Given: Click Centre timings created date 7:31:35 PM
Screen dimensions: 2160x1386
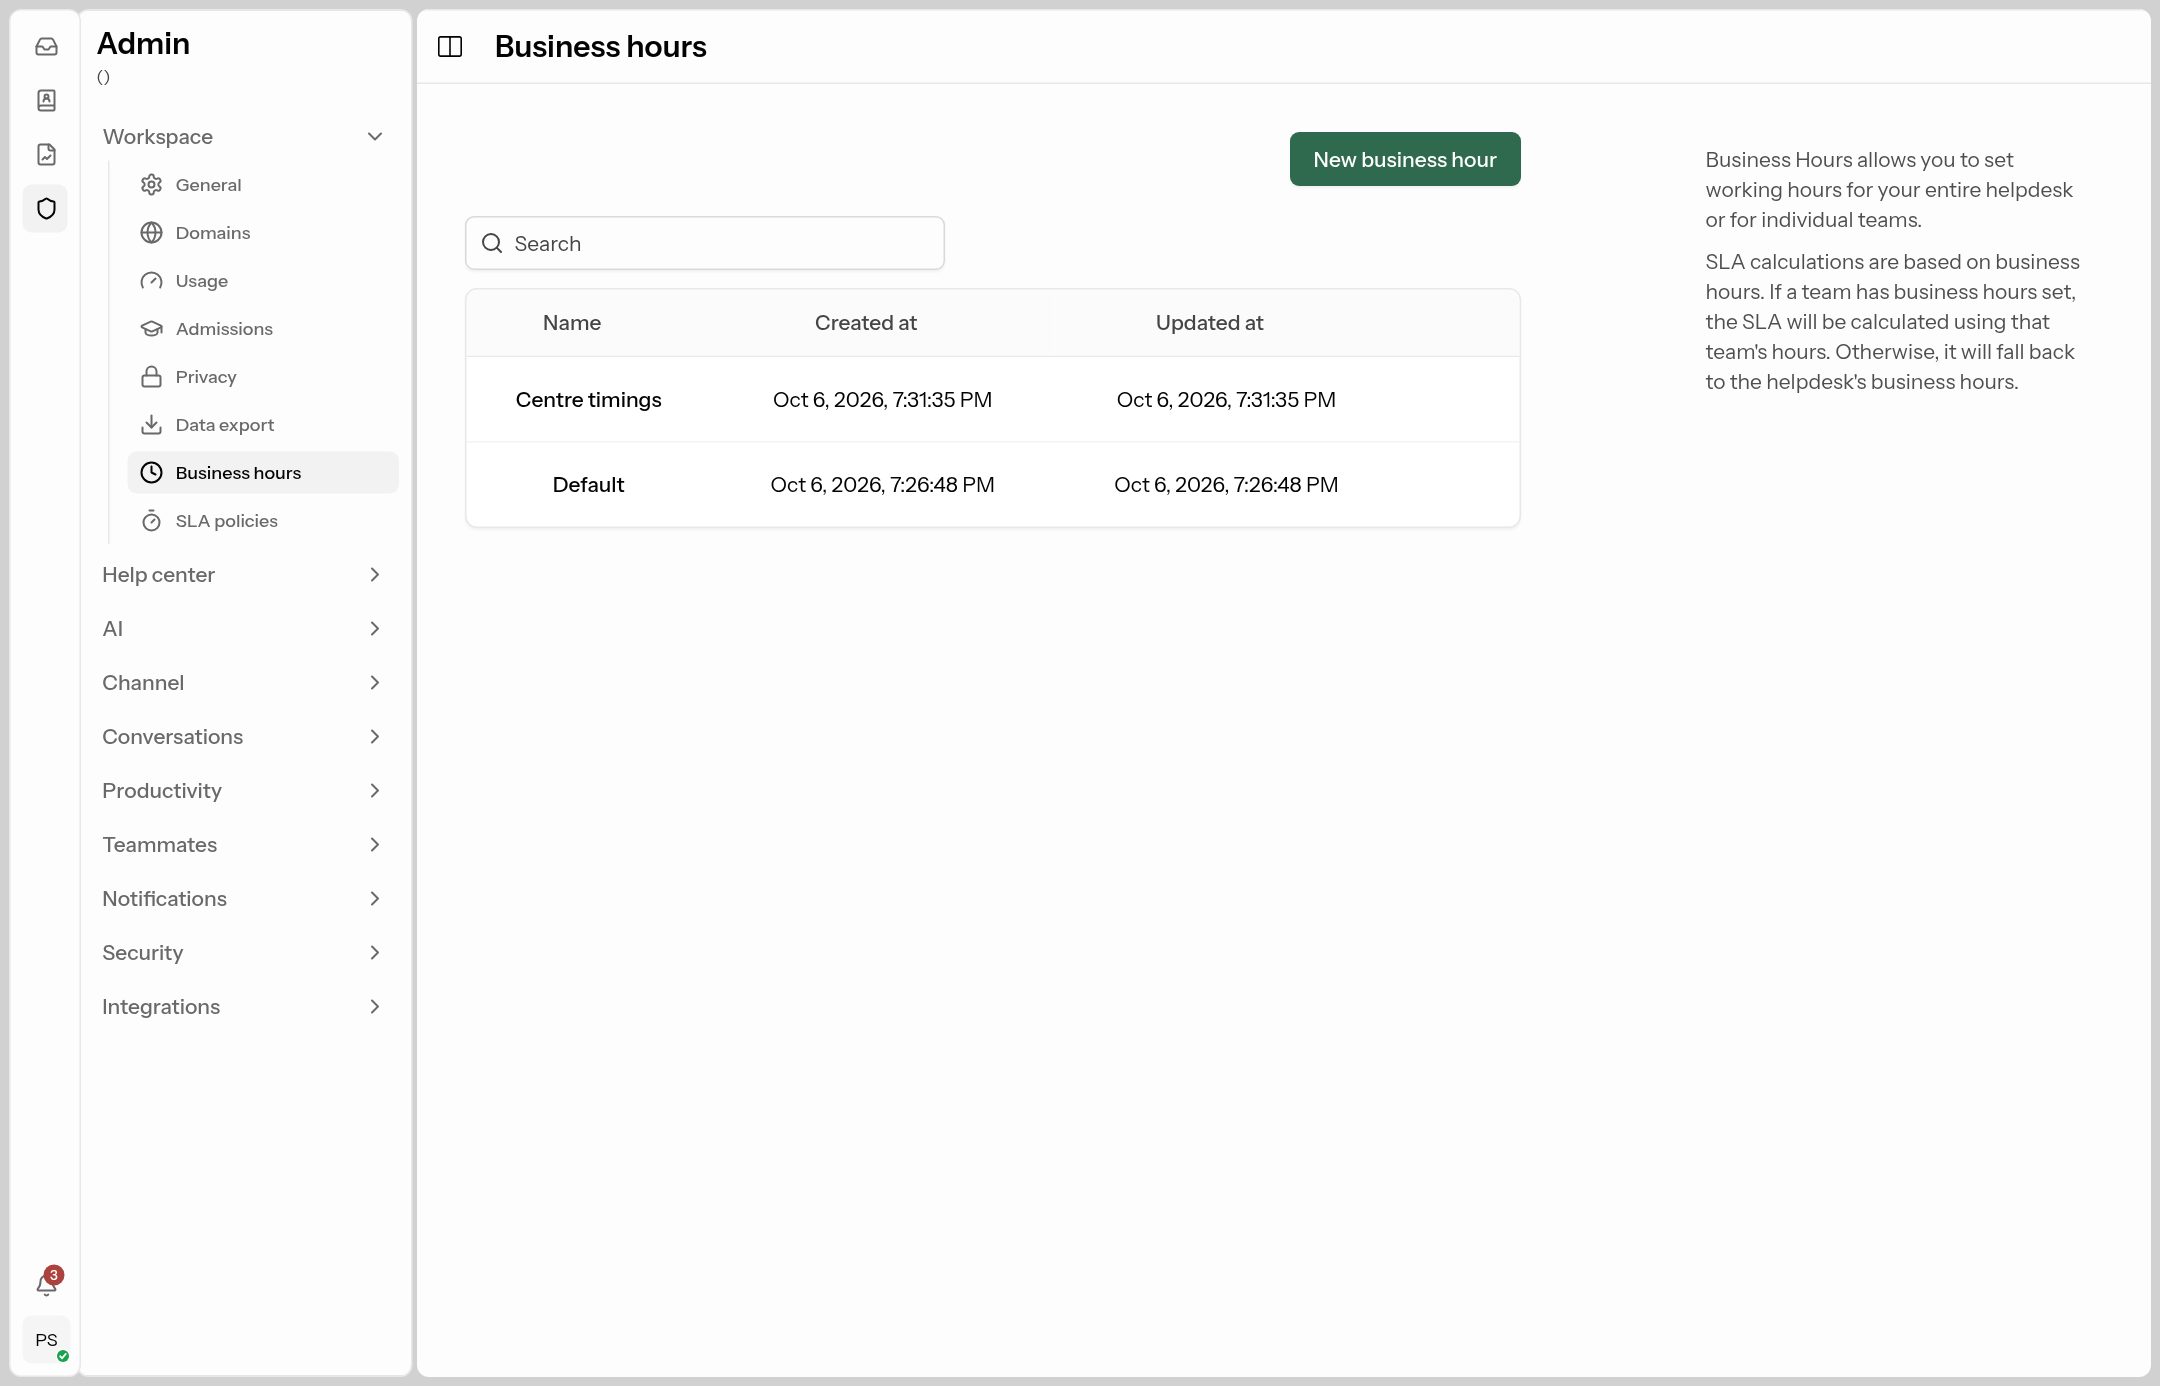Looking at the screenshot, I should (882, 399).
